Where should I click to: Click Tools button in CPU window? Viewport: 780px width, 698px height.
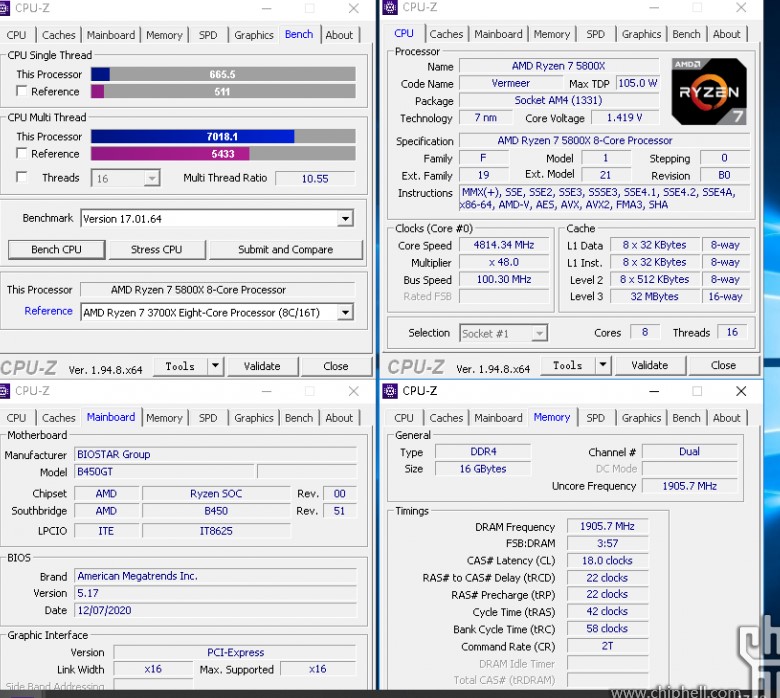coord(568,365)
